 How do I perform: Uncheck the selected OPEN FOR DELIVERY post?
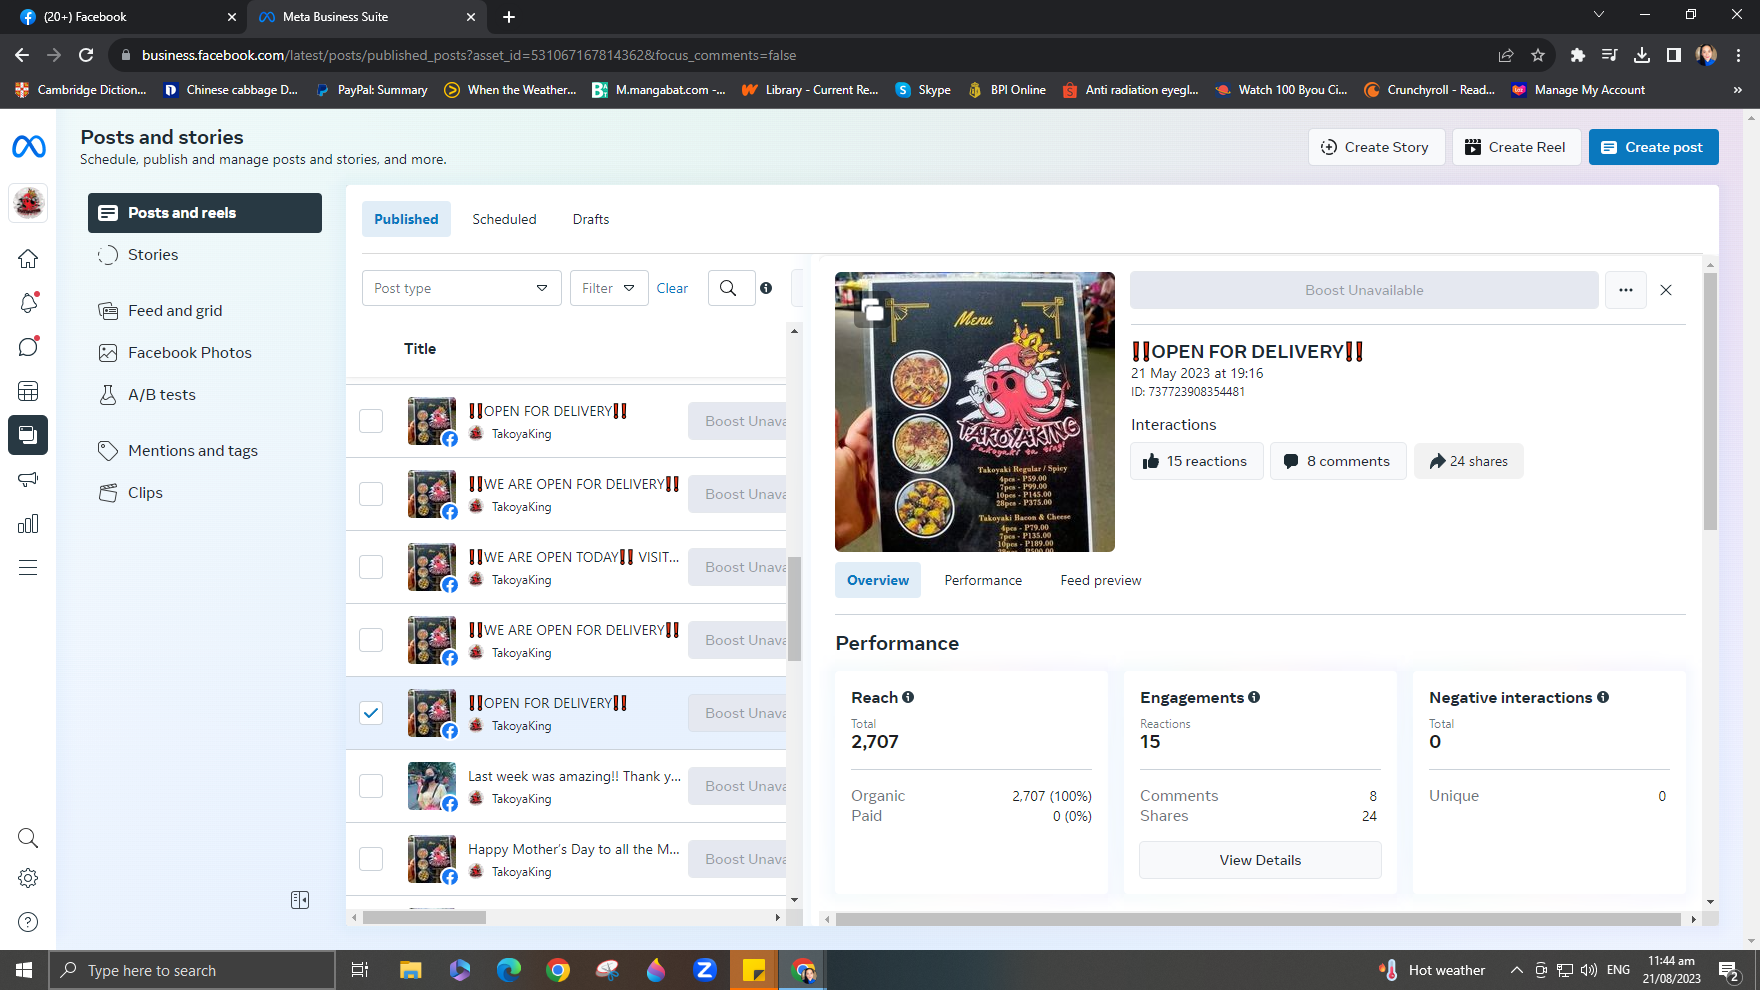click(x=371, y=713)
